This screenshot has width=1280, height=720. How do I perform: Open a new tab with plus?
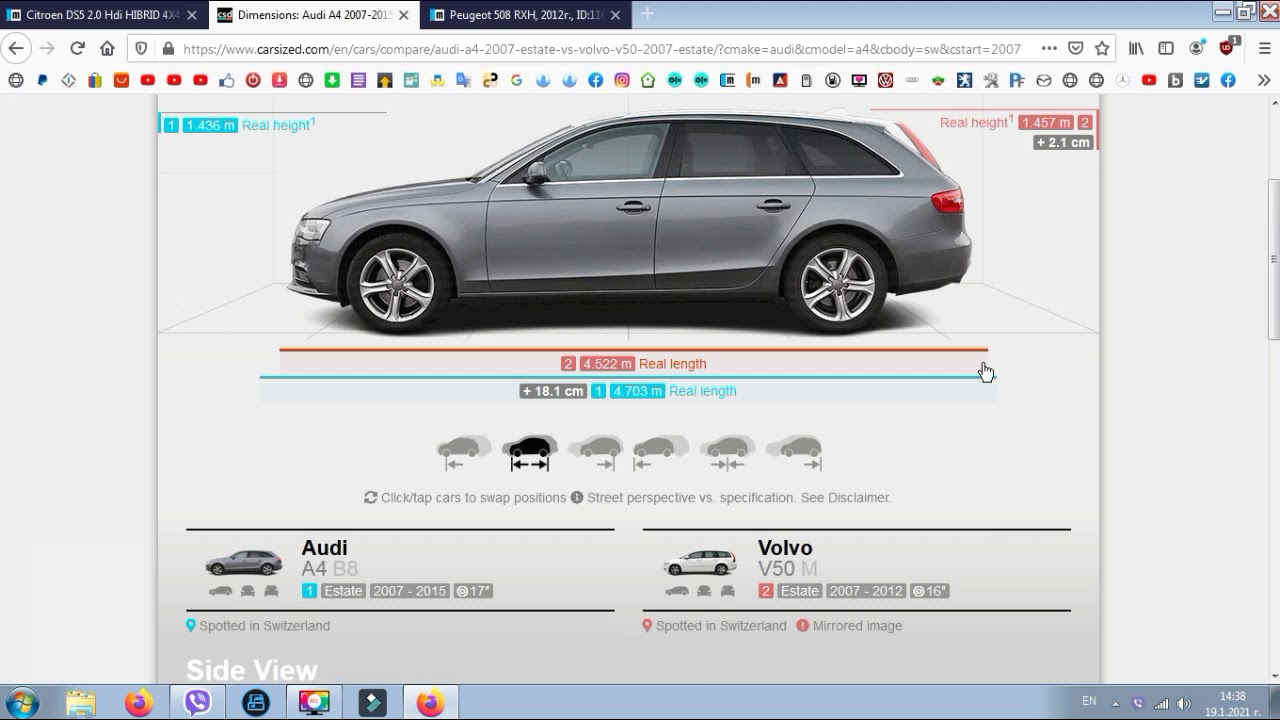[x=647, y=14]
